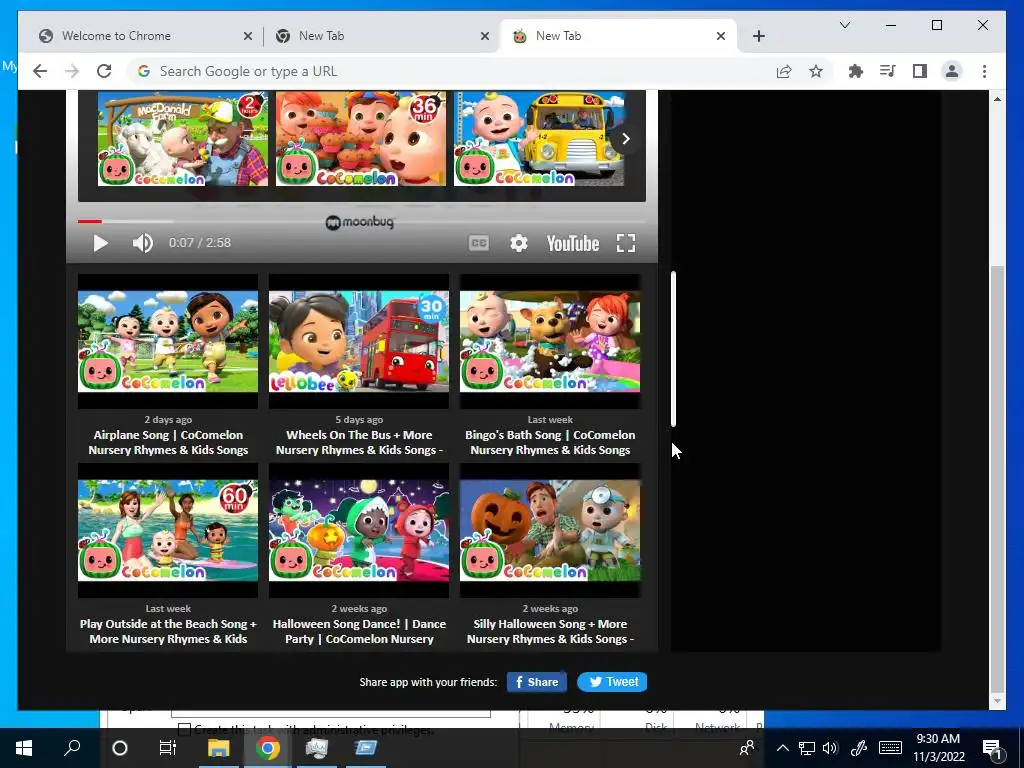
Task: Open the Bingo's Bath Song thumbnail
Action: click(550, 342)
